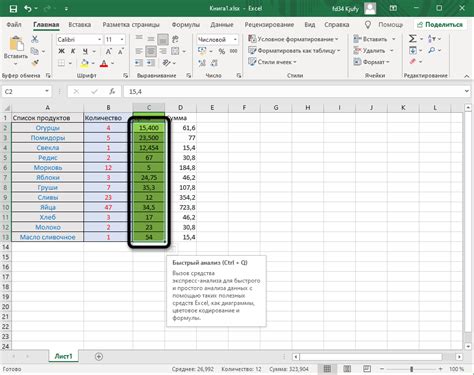Increase the cell indent
The width and height of the screenshot is (474, 375).
tap(151, 63)
